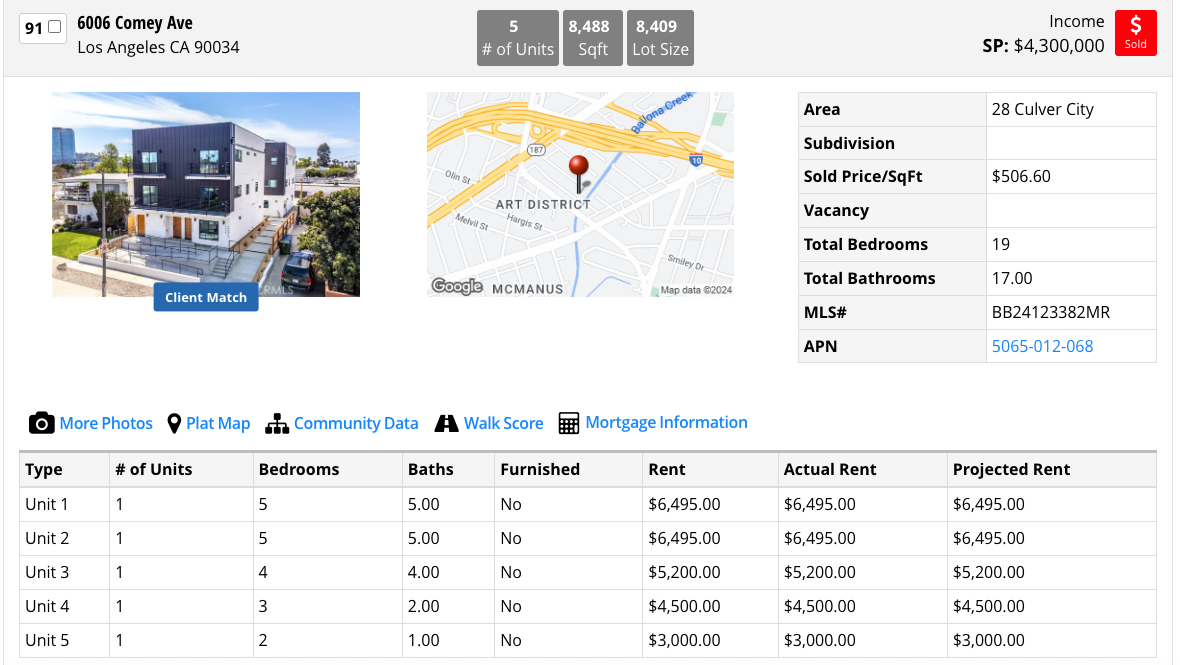Click the Sold Price/SqFt value $506.60
Screen dimensions: 1180x665
(x=1021, y=176)
